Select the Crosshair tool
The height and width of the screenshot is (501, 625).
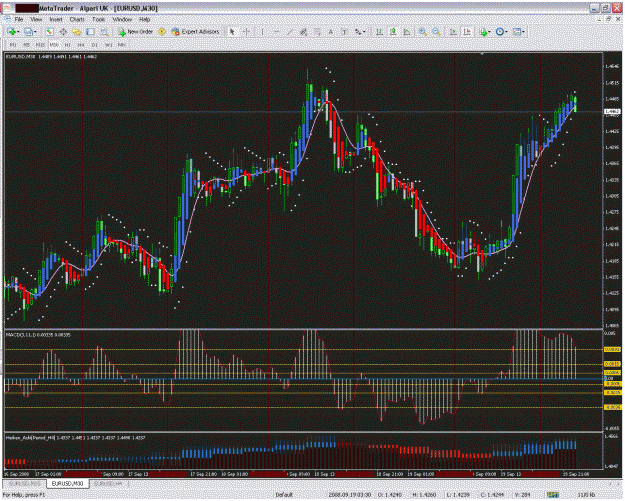point(247,32)
